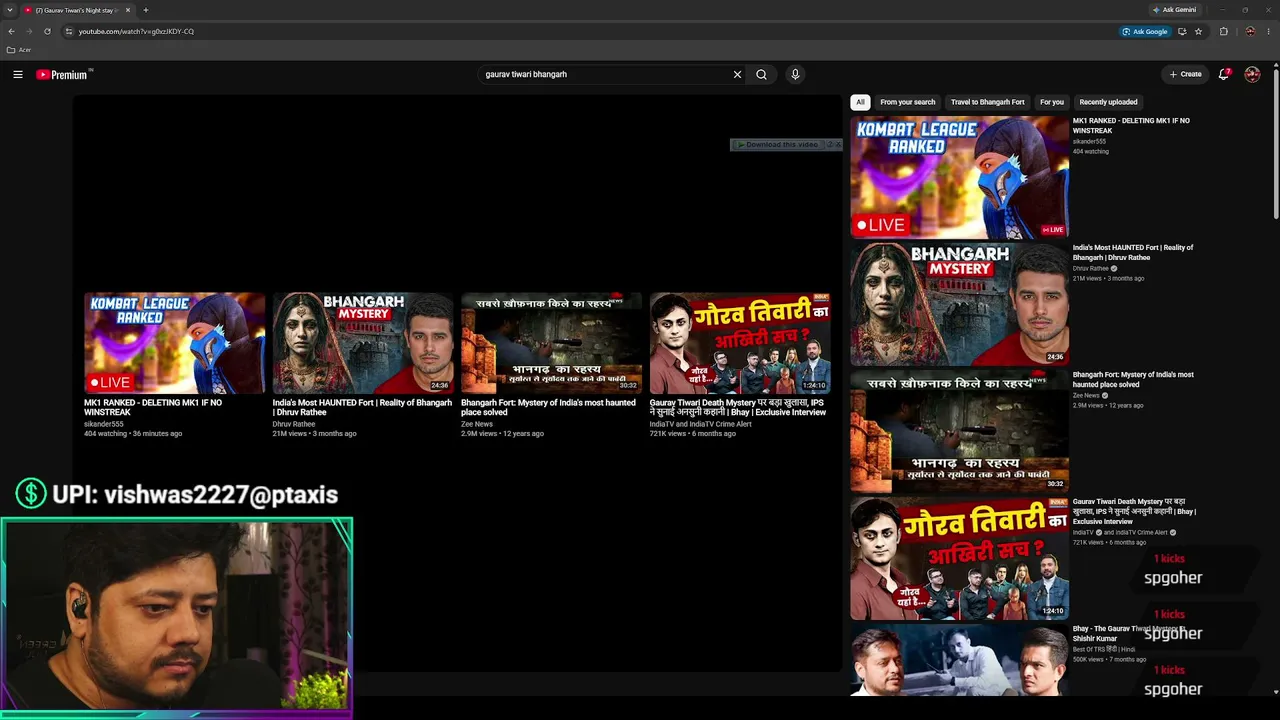Open suggested-list title 'India's Most HAUNTED Fort'
This screenshot has height=720, width=1280.
point(1133,253)
